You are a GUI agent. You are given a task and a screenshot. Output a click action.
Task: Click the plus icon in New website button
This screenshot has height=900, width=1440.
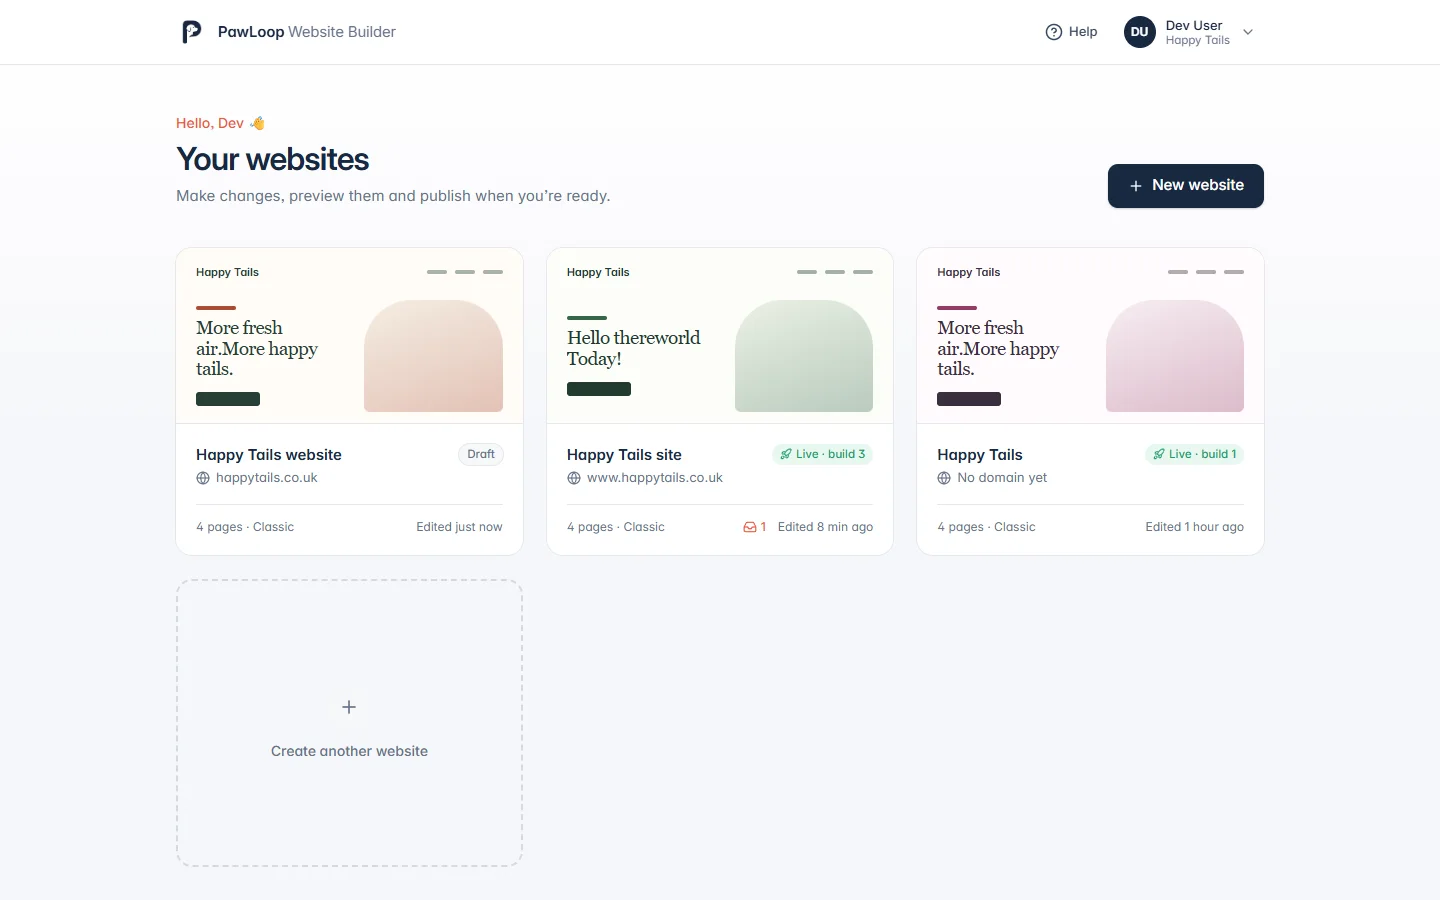coord(1135,186)
